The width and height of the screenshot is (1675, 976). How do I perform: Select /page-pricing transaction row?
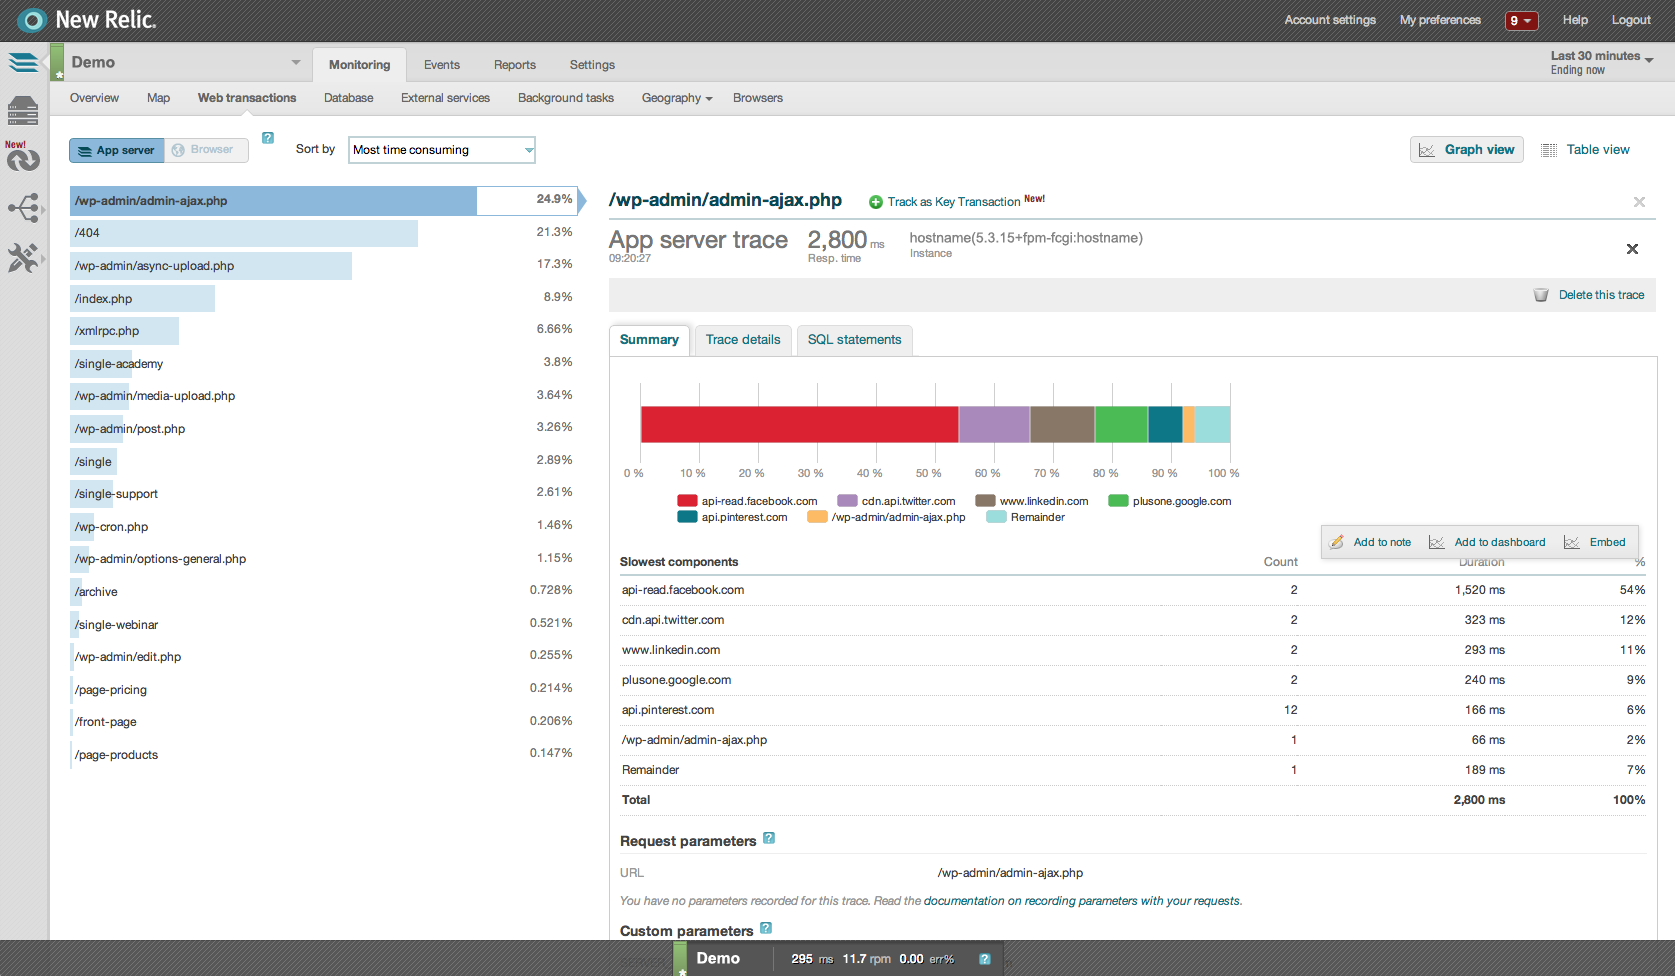pos(322,690)
